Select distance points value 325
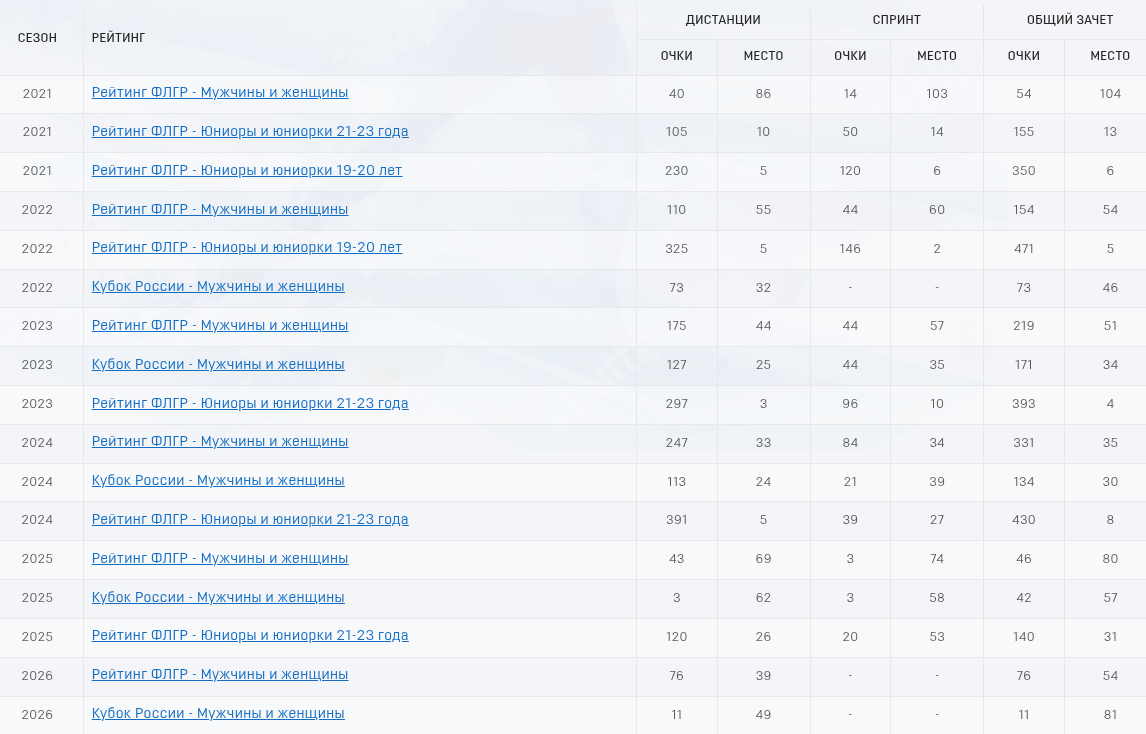Image resolution: width=1146 pixels, height=734 pixels. click(x=676, y=249)
